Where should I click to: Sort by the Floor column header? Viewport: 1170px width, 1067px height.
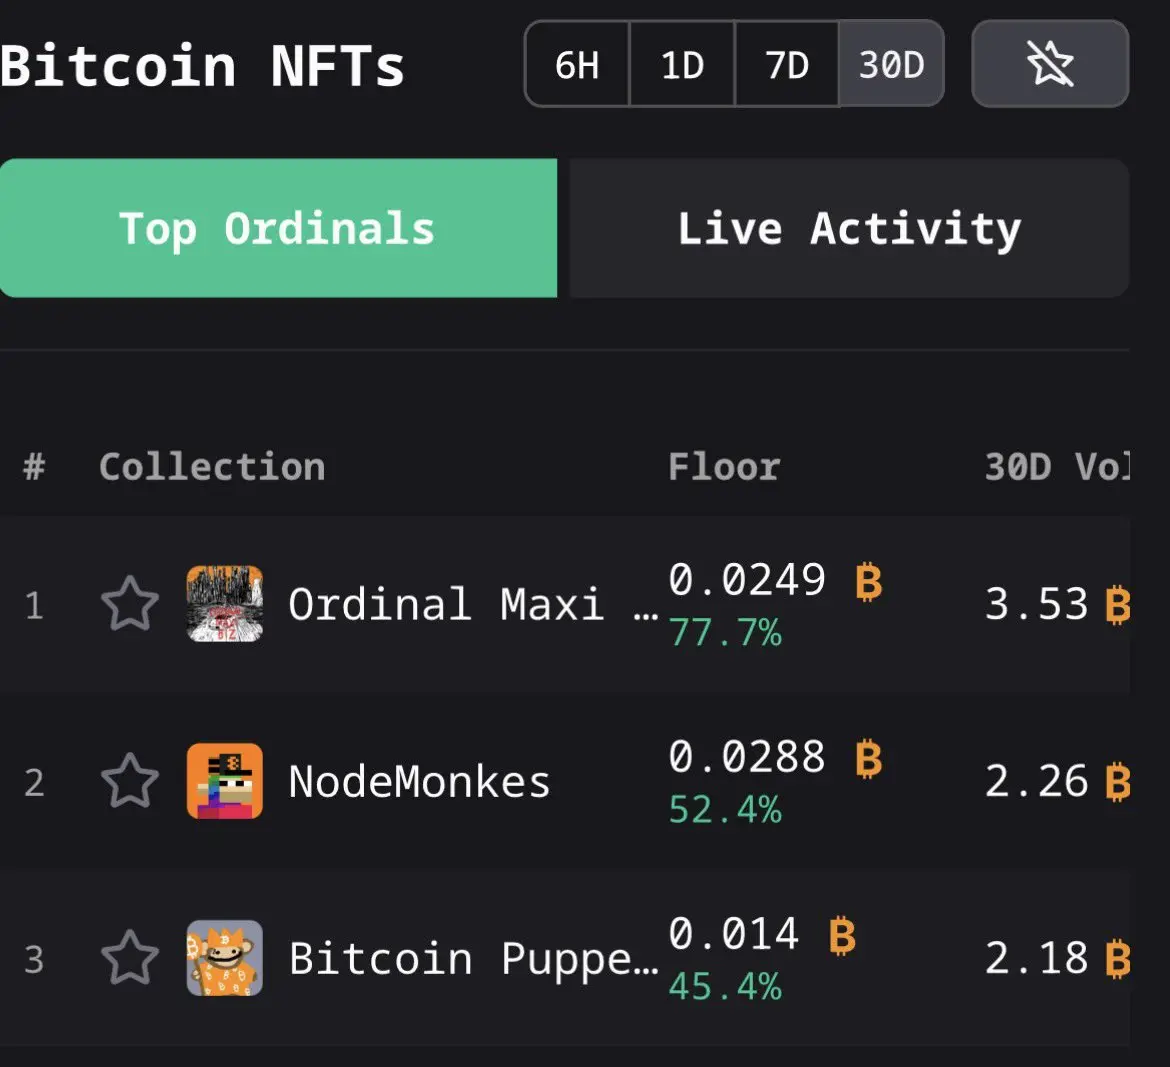tap(724, 466)
